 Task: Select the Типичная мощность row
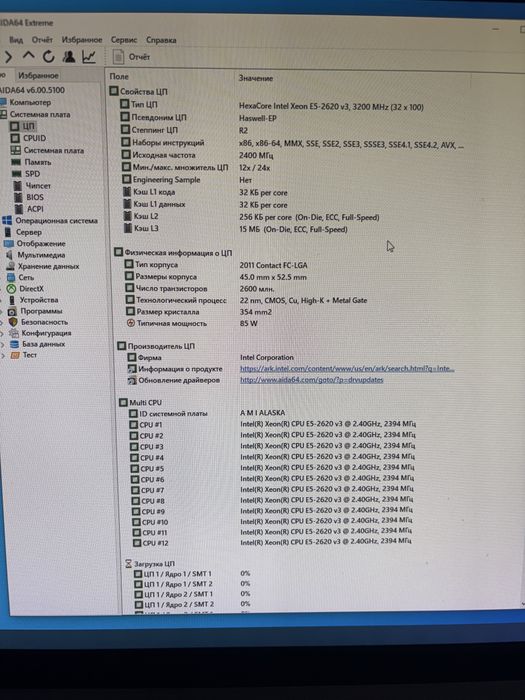(192, 324)
